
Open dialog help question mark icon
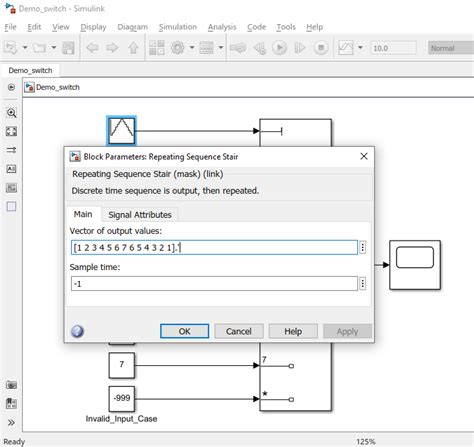[x=77, y=331]
